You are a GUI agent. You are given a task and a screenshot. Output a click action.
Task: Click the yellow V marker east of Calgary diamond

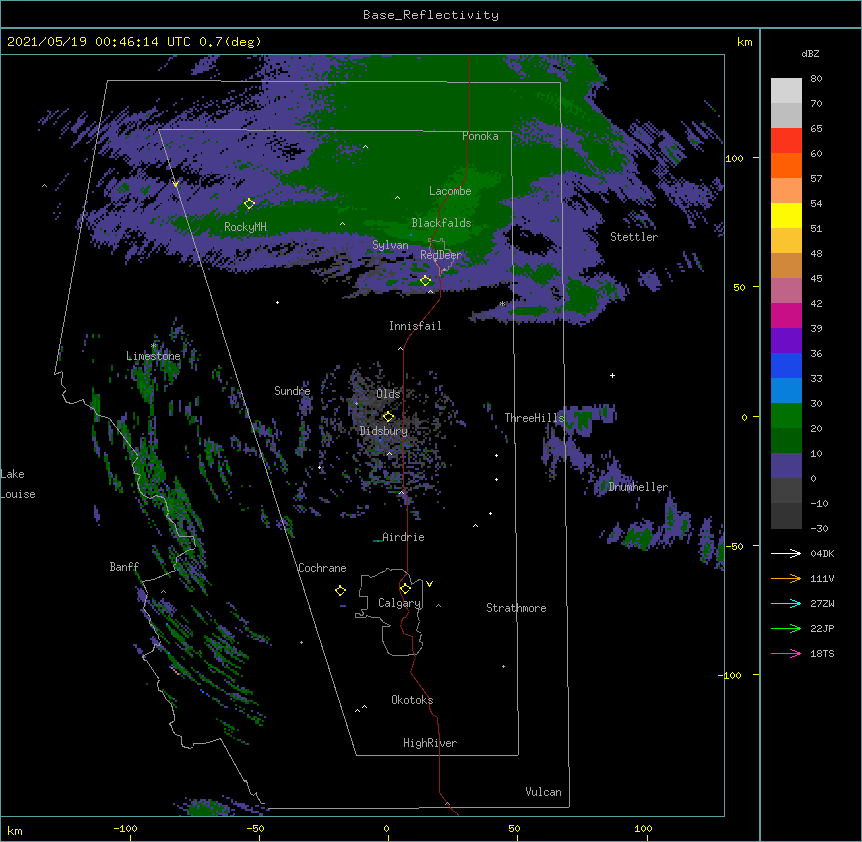point(429,584)
